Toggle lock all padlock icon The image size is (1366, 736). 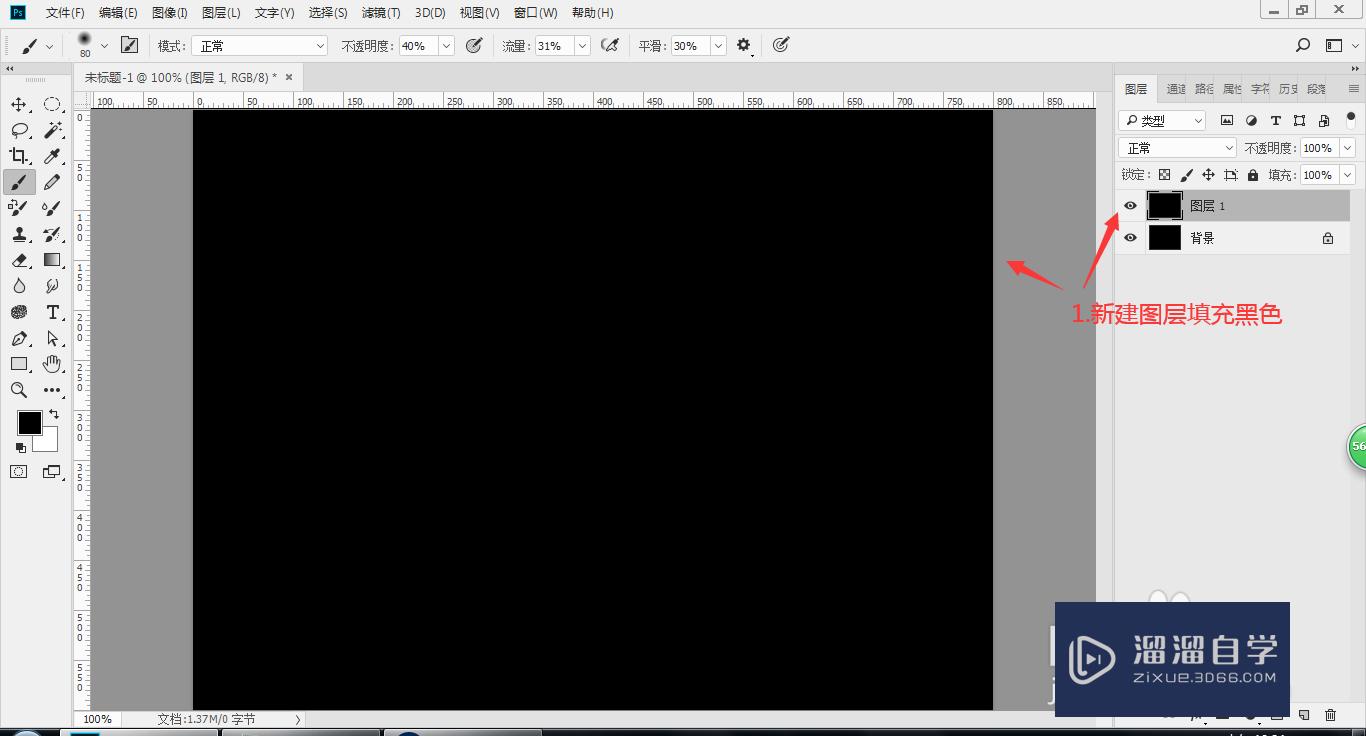(x=1253, y=175)
